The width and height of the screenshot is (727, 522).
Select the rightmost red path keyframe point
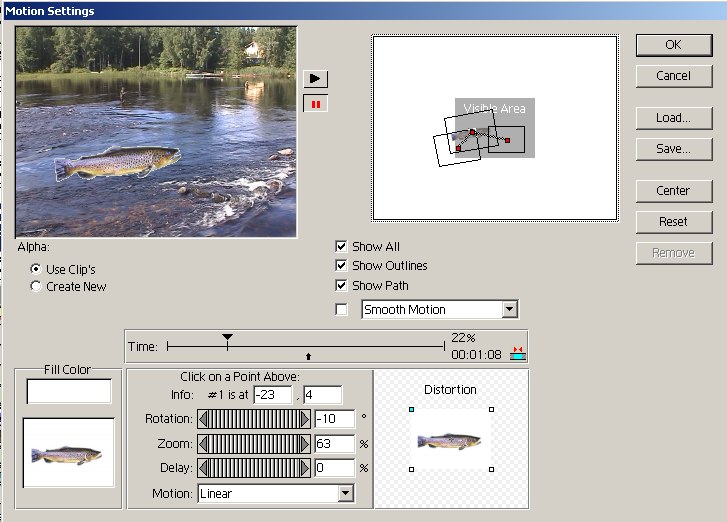(x=507, y=140)
